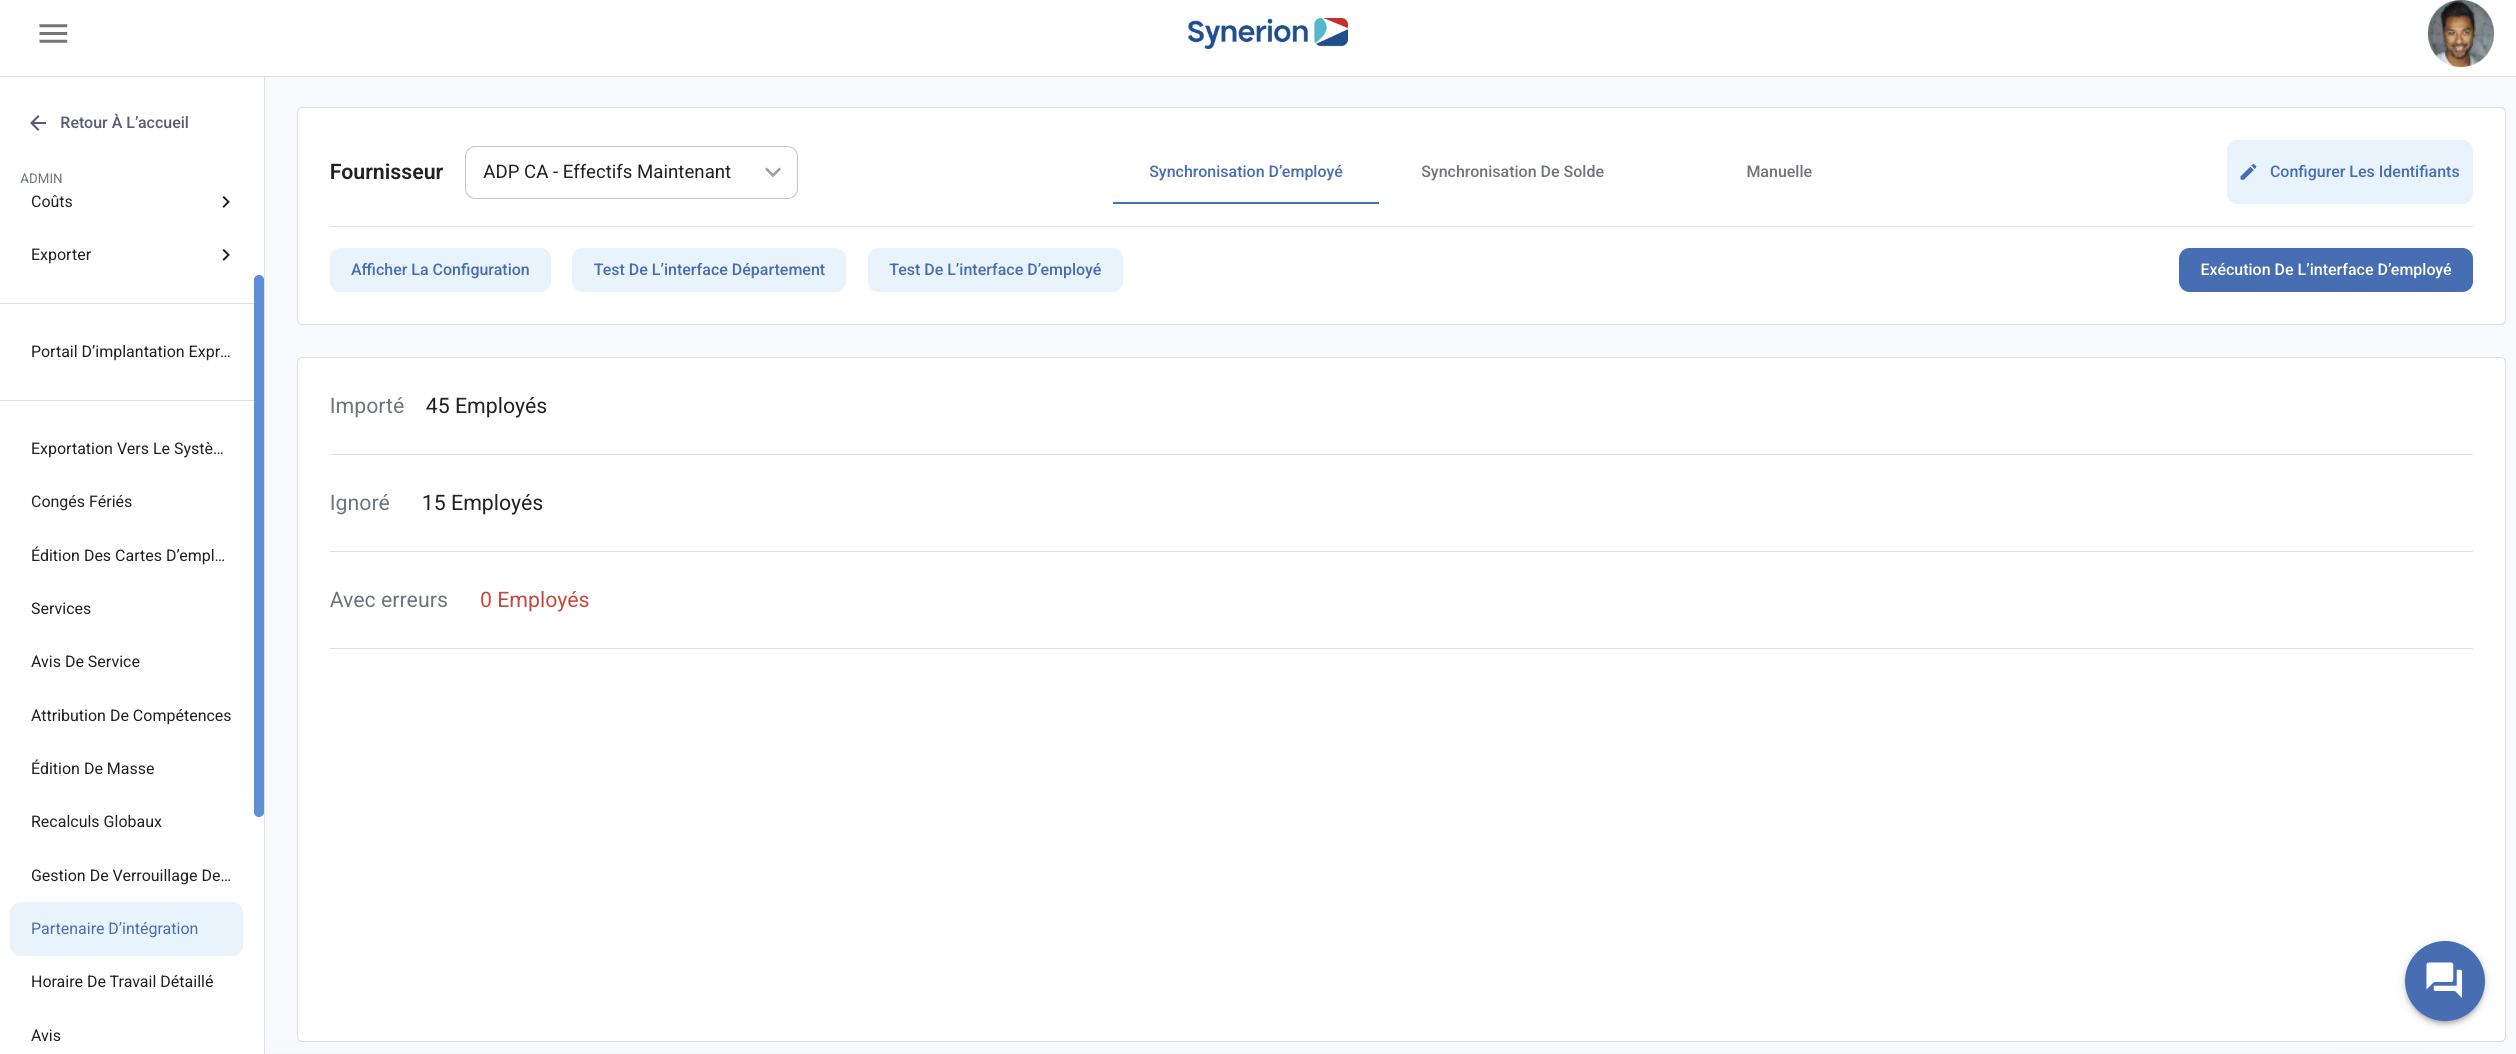The height and width of the screenshot is (1054, 2516).
Task: Click the 15 Employés ignored count
Action: pyautogui.click(x=482, y=503)
